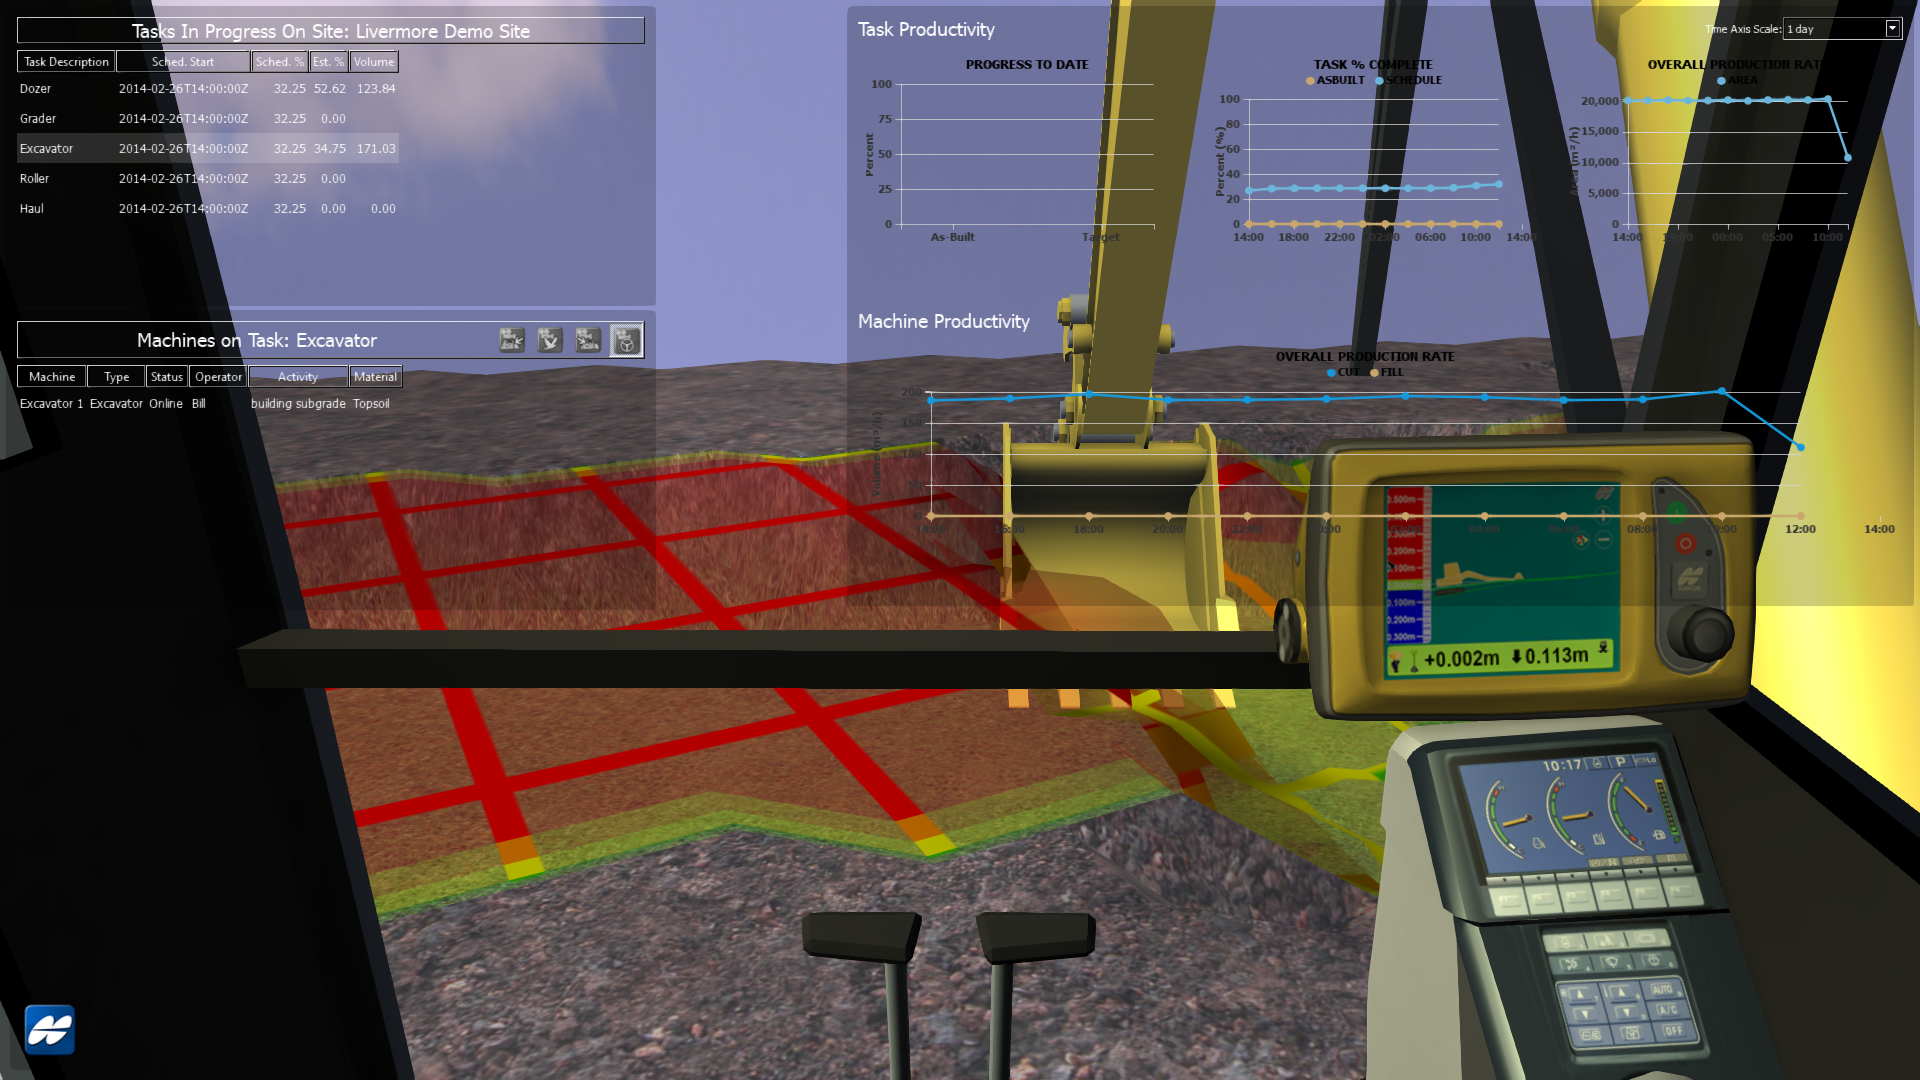
Task: Click the Tasks In Progress On Site title bar
Action: click(x=331, y=31)
